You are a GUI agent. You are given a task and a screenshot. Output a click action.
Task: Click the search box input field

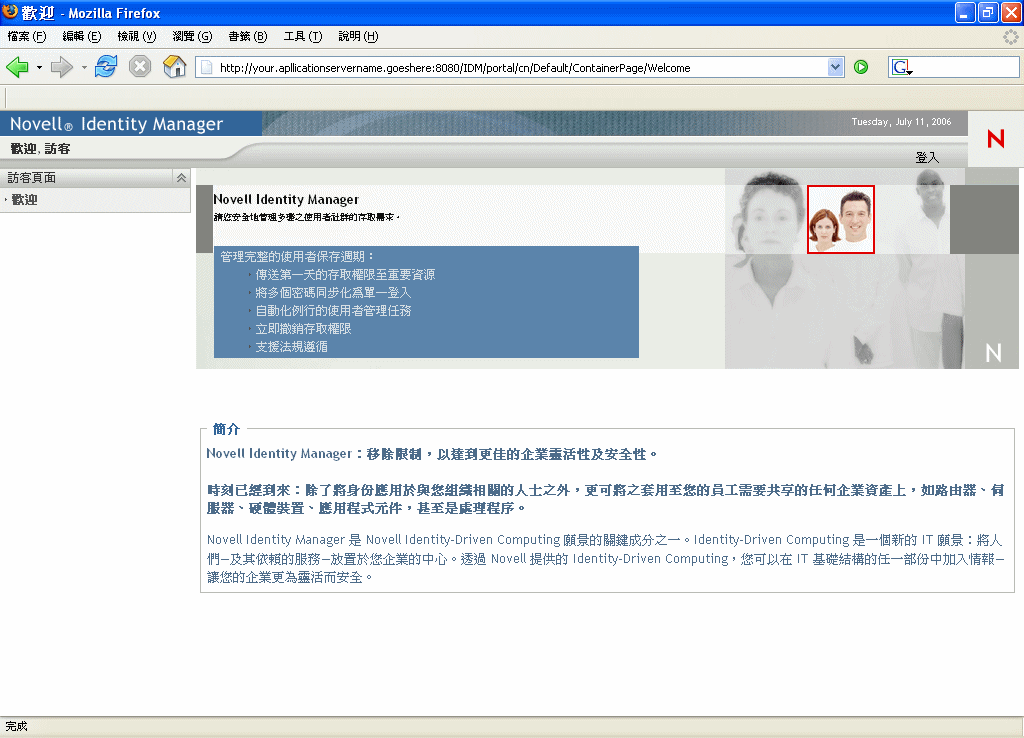(x=965, y=67)
